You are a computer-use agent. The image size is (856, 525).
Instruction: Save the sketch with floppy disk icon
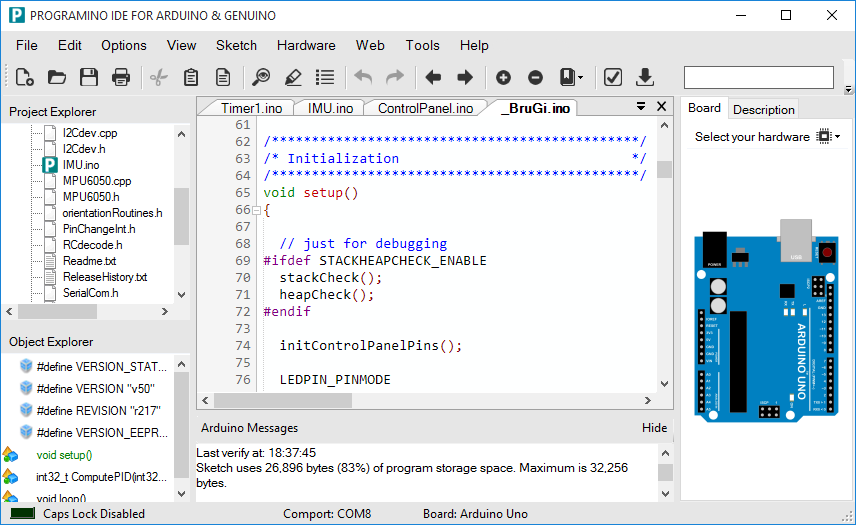(89, 77)
